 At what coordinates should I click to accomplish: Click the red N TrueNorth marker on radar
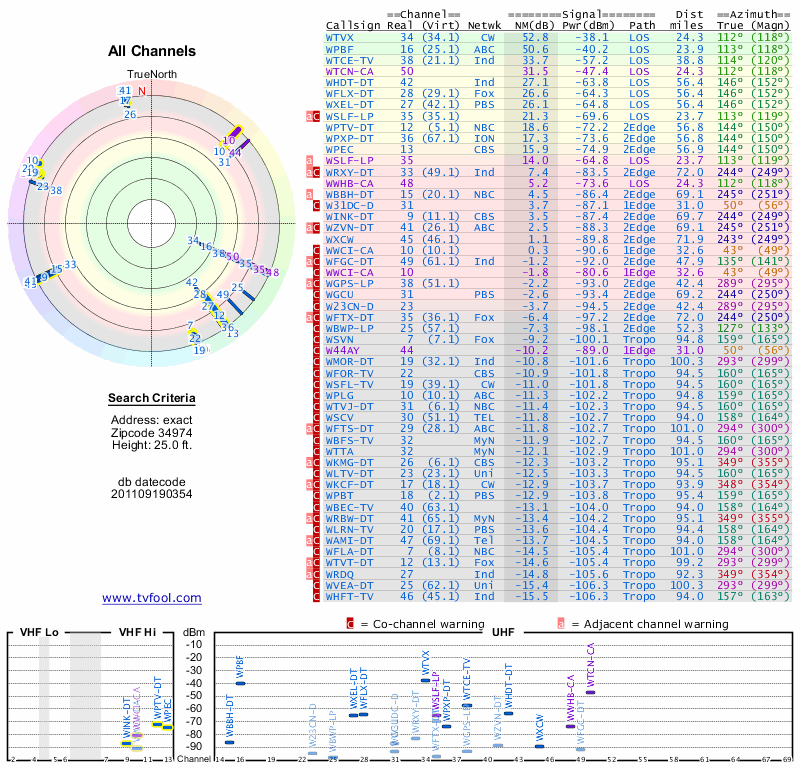[142, 91]
